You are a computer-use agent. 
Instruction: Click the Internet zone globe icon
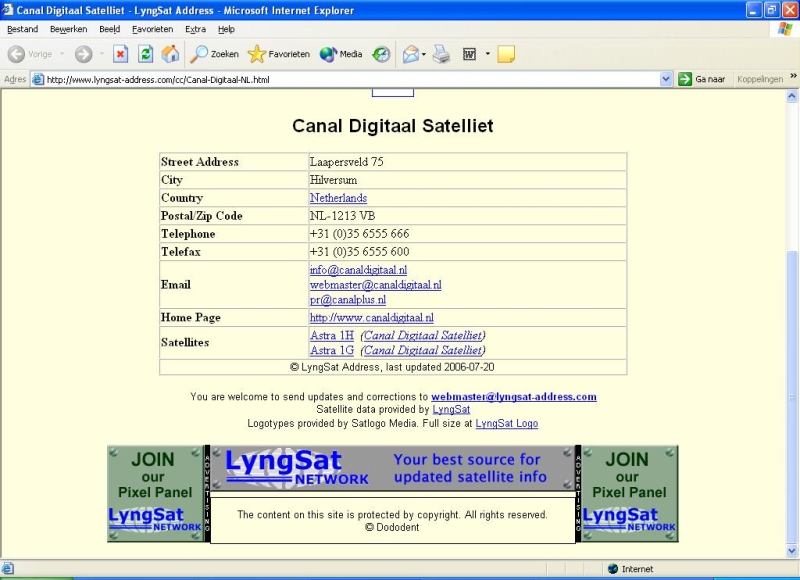click(x=613, y=569)
